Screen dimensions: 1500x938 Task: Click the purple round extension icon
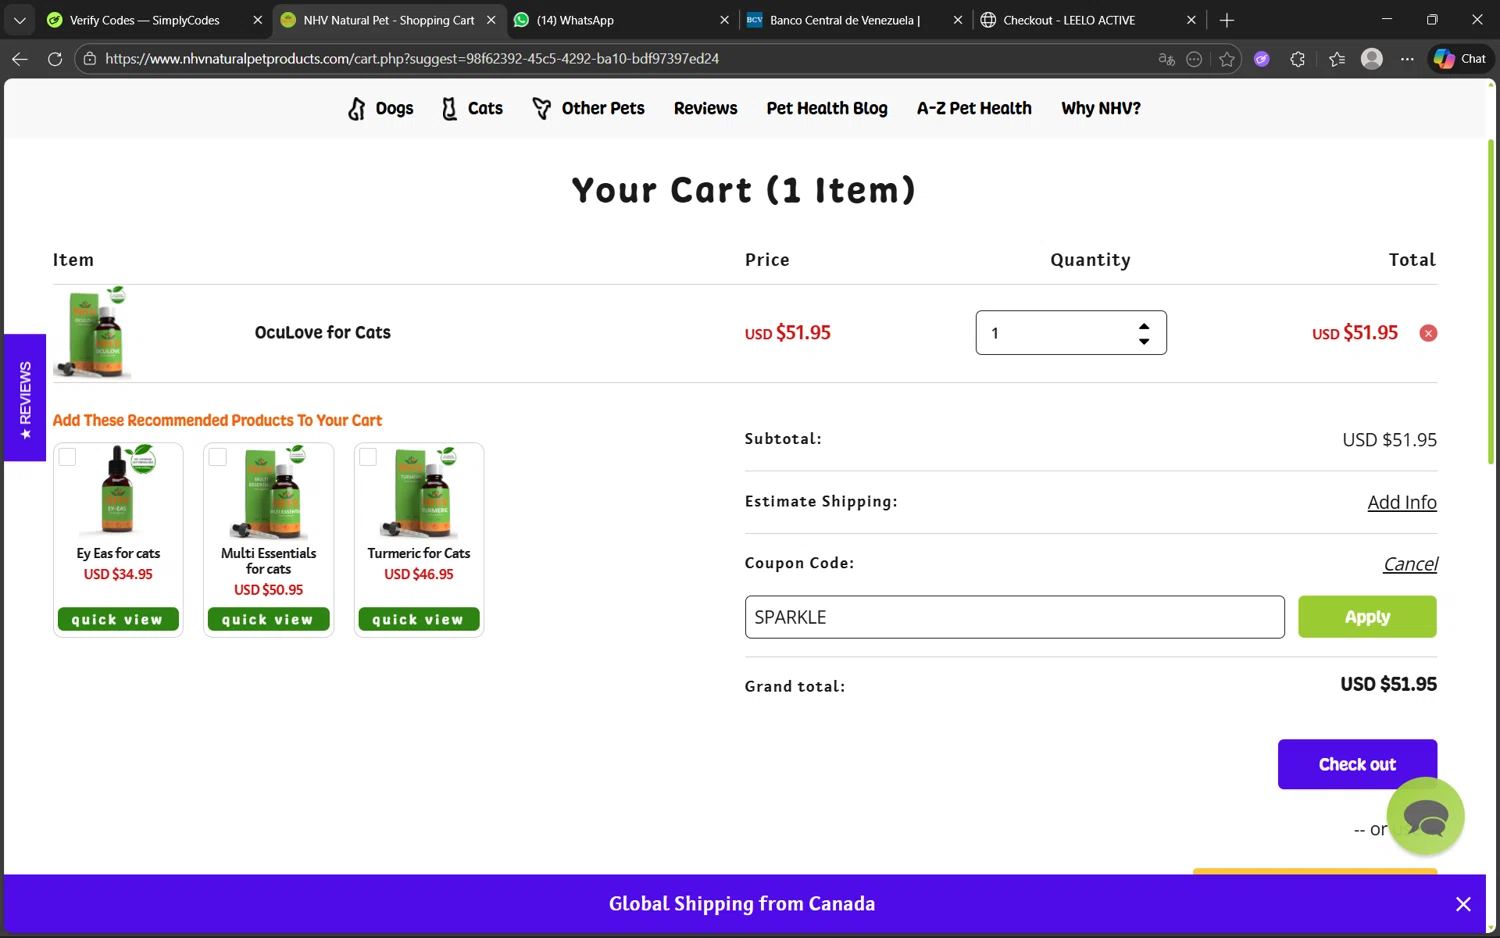[1262, 59]
